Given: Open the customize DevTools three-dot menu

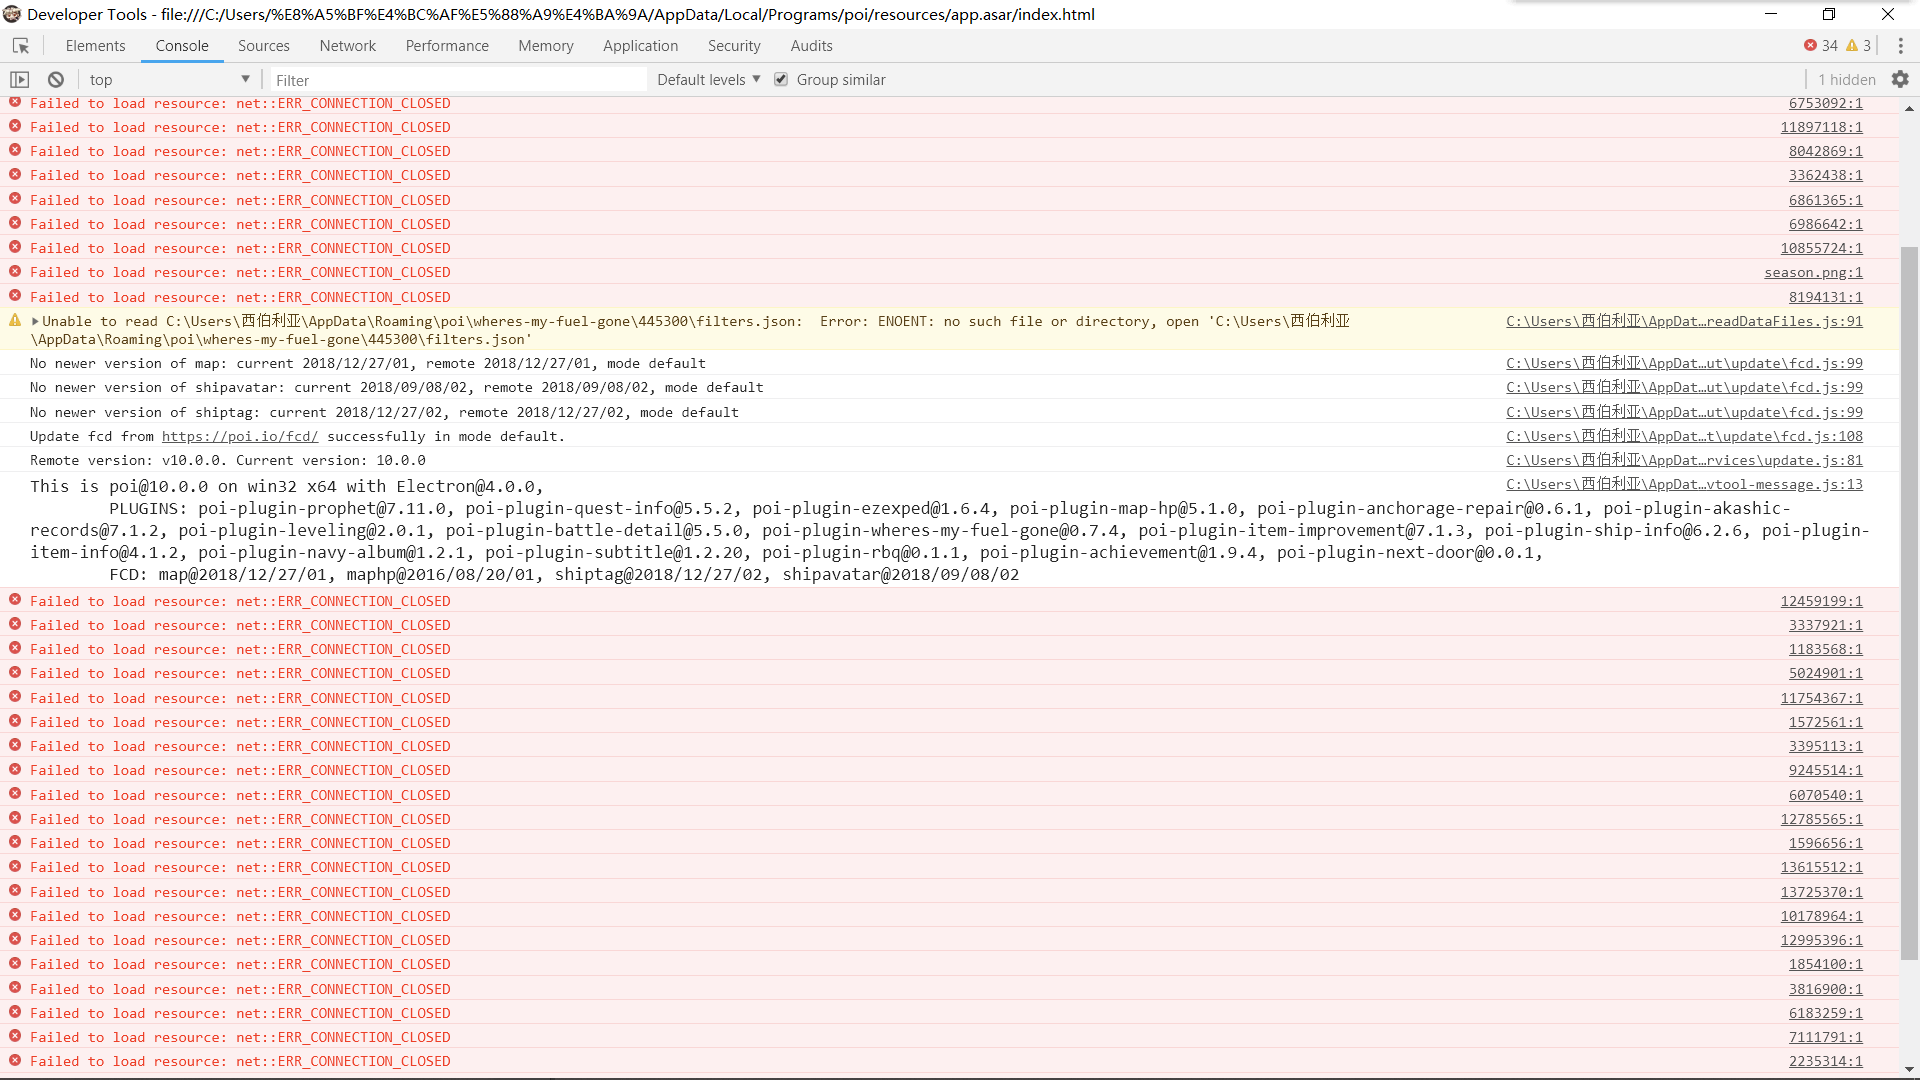Looking at the screenshot, I should click(1901, 45).
